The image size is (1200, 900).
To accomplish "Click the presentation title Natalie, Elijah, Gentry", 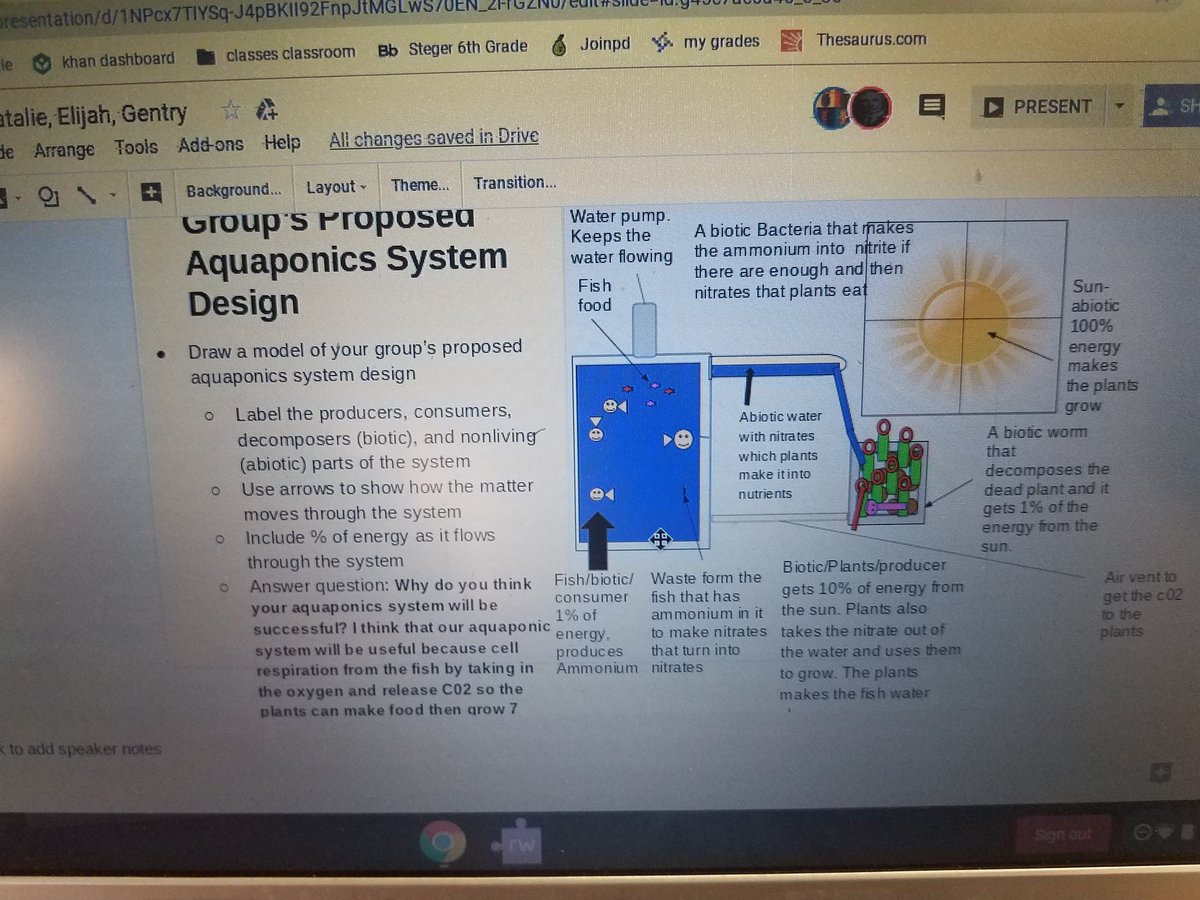I will coord(93,115).
